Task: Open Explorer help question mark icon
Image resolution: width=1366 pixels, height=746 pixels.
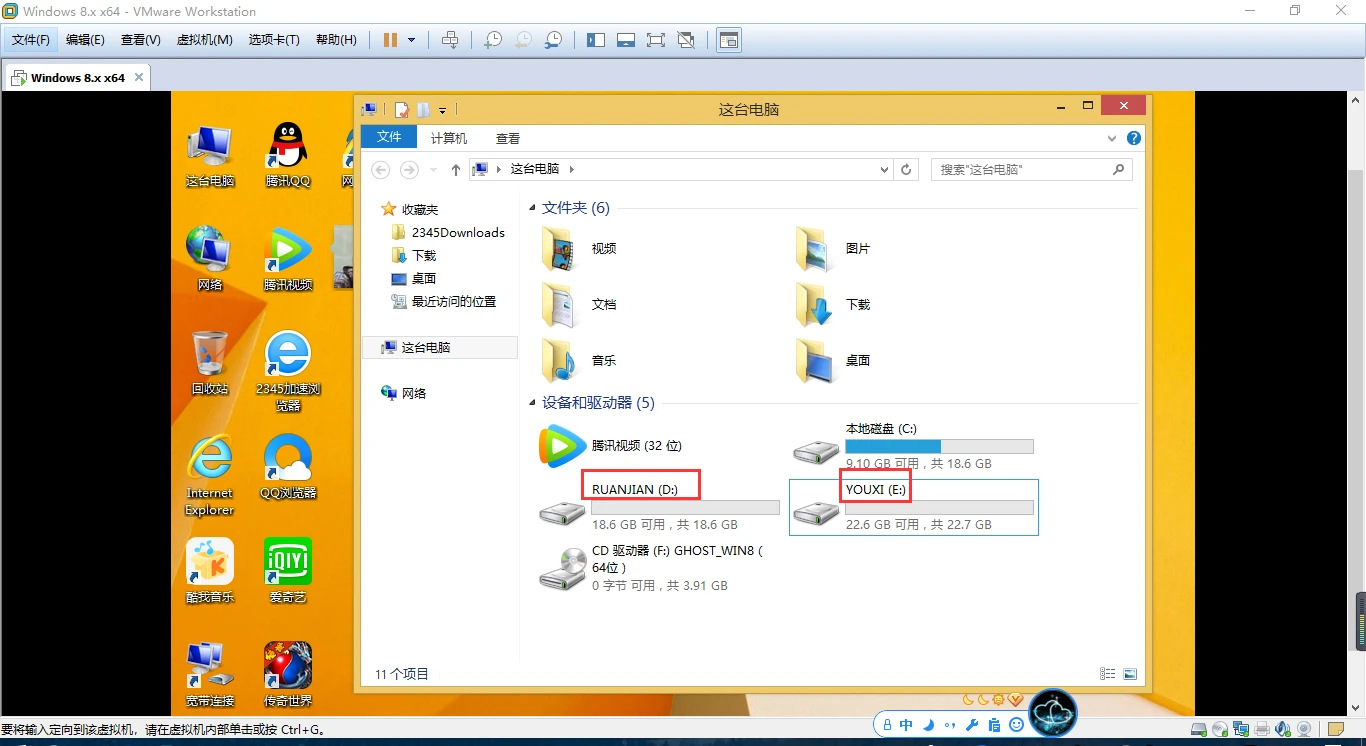Action: coord(1133,138)
